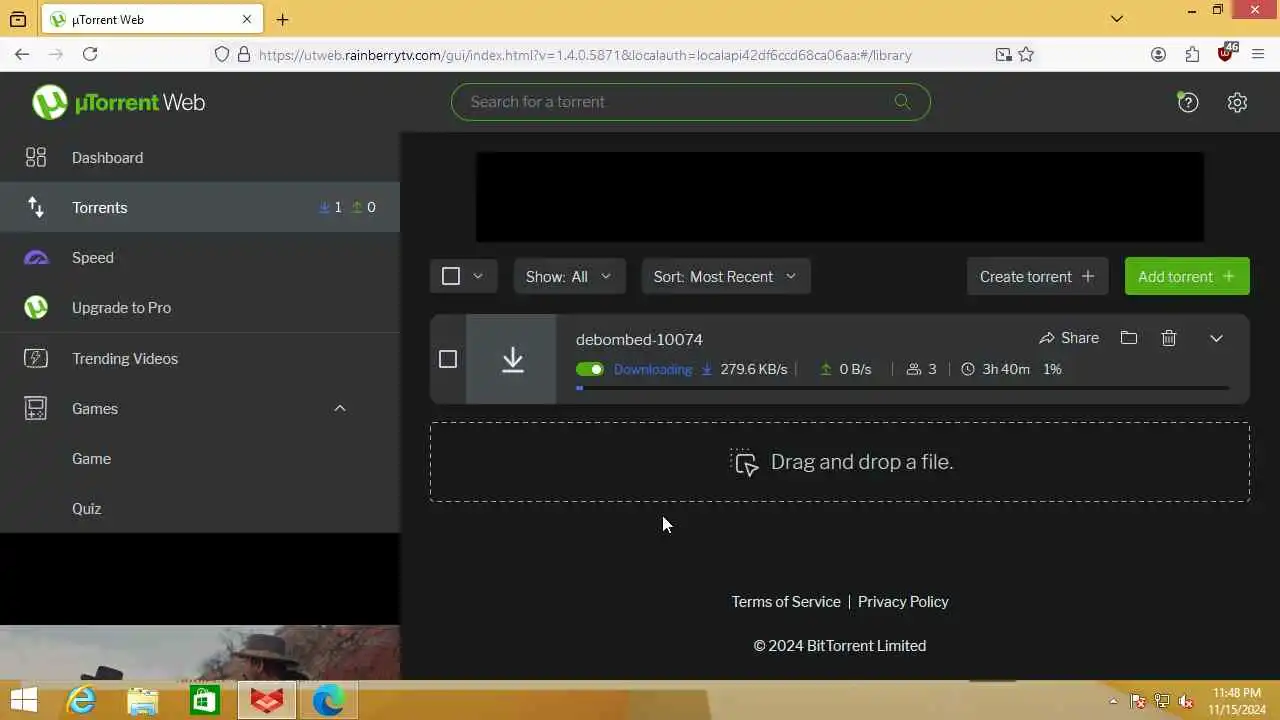The width and height of the screenshot is (1280, 720).
Task: Open the browser extensions puzzle icon
Action: pos(1192,55)
